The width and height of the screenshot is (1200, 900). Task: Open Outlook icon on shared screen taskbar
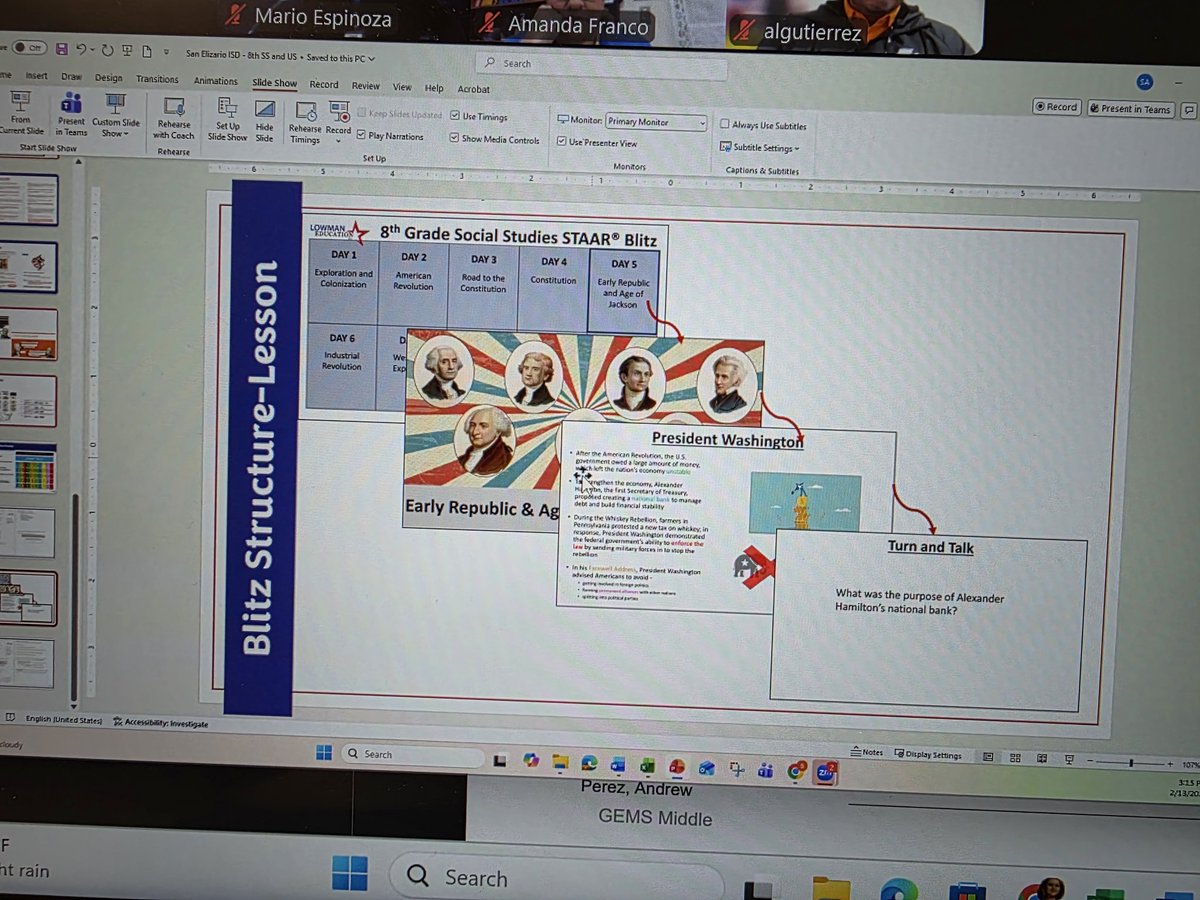click(x=707, y=768)
